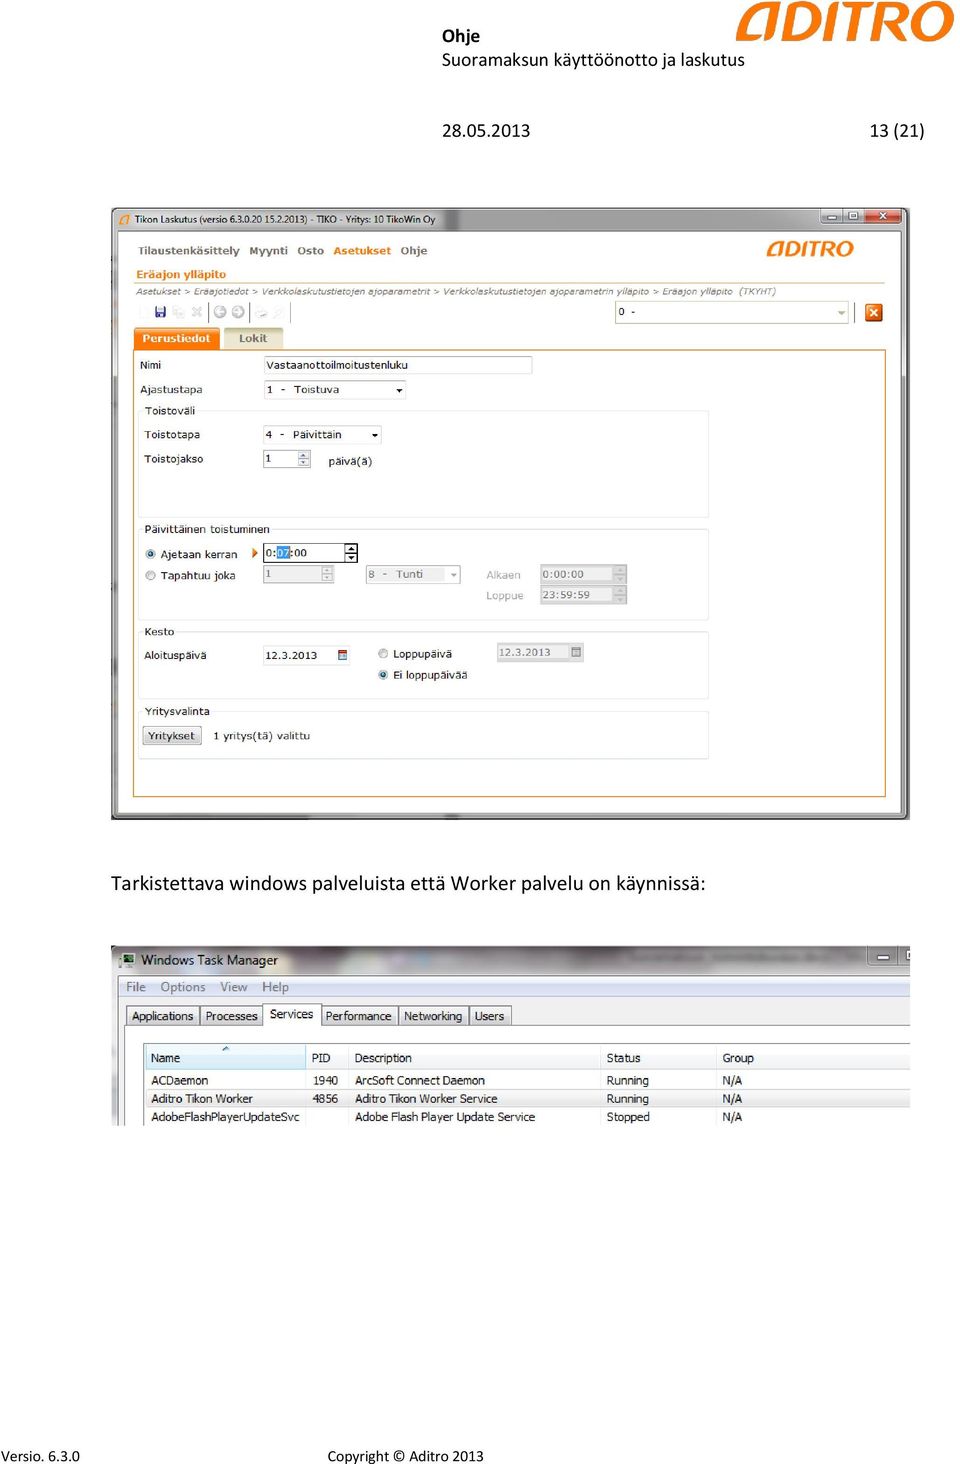Image resolution: width=960 pixels, height=1464 pixels.
Task: Click the blue Save disk icon in toolbar
Action: (x=160, y=312)
